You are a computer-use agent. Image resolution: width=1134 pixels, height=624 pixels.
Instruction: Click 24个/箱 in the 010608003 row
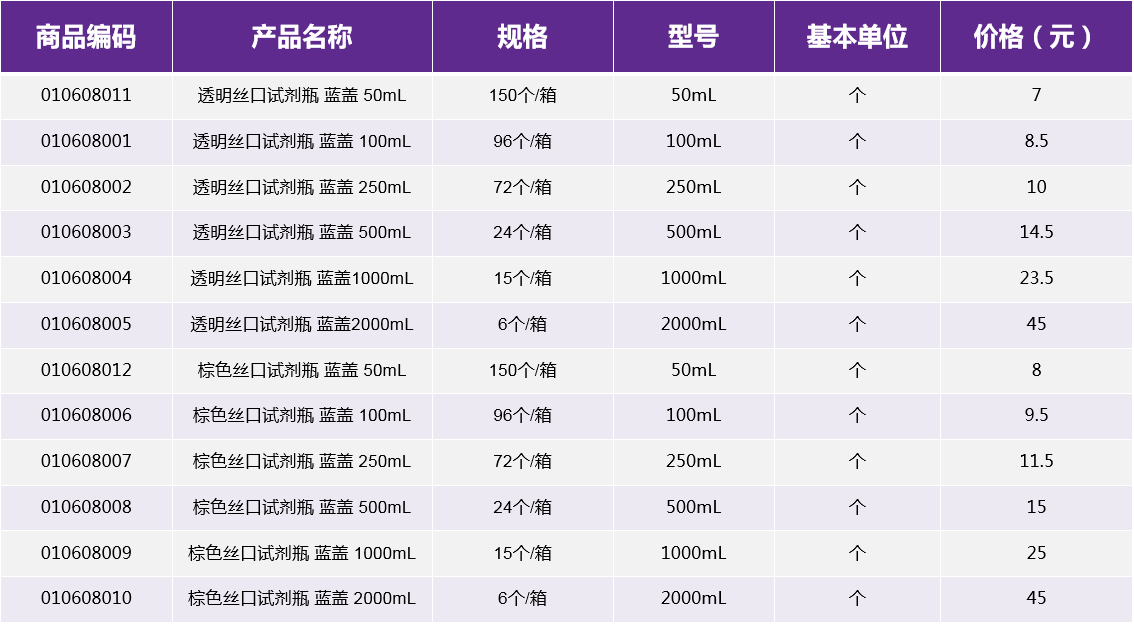pos(522,232)
